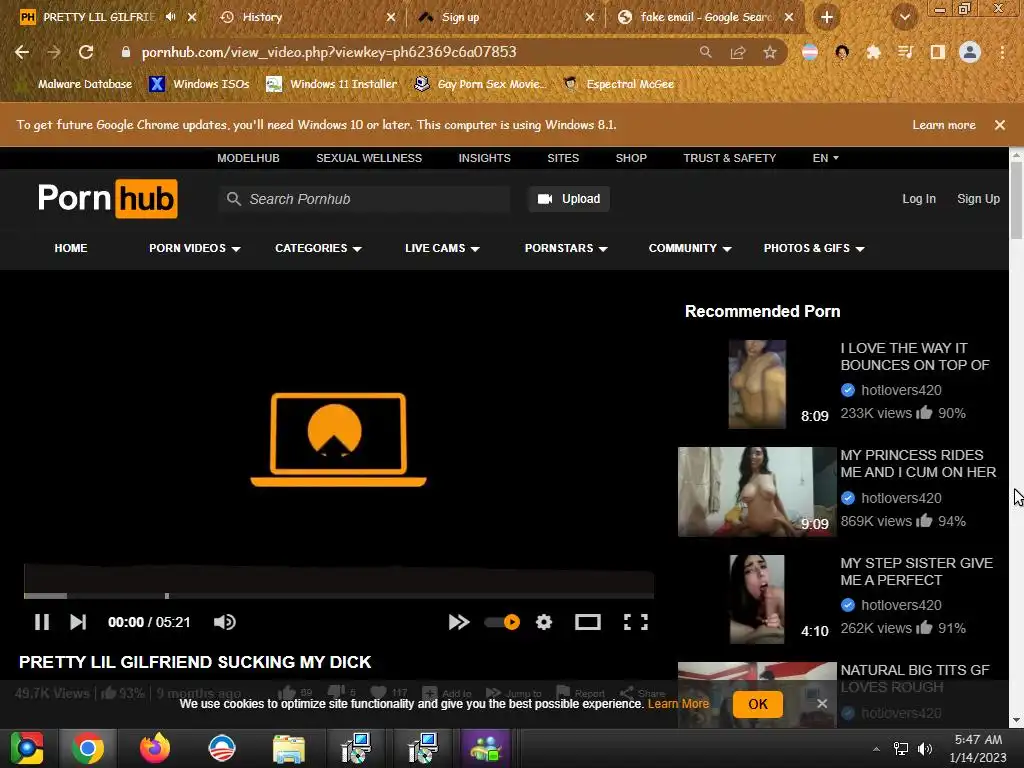Open the media controls icon in Chrome toolbar

click(905, 52)
